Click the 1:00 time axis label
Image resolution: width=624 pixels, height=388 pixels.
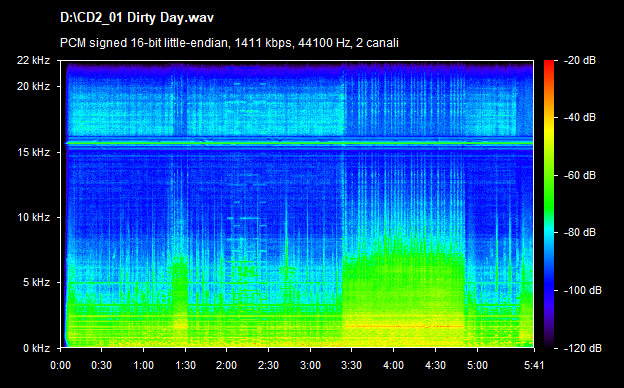pos(143,365)
